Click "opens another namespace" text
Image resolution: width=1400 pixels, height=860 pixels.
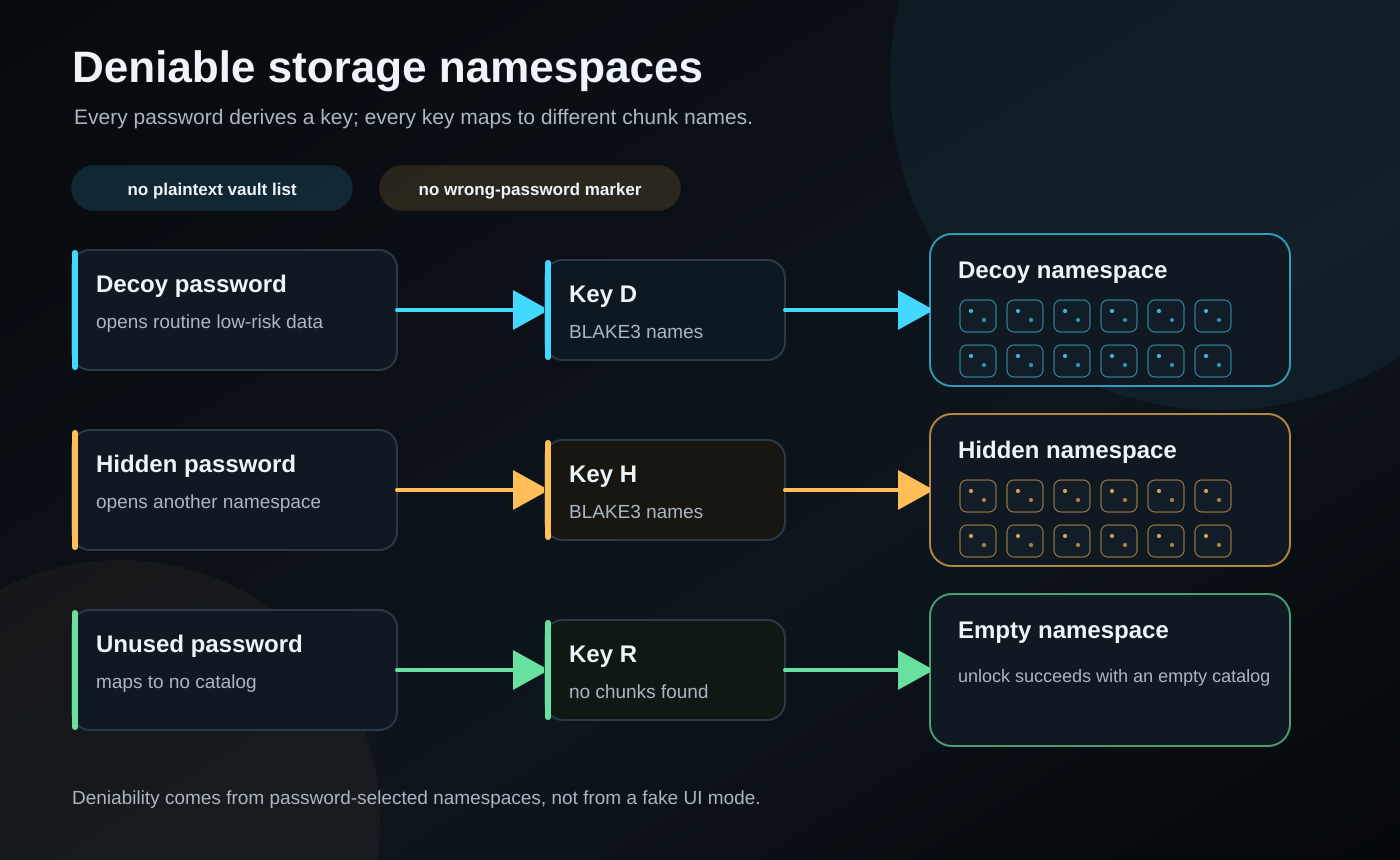click(208, 502)
